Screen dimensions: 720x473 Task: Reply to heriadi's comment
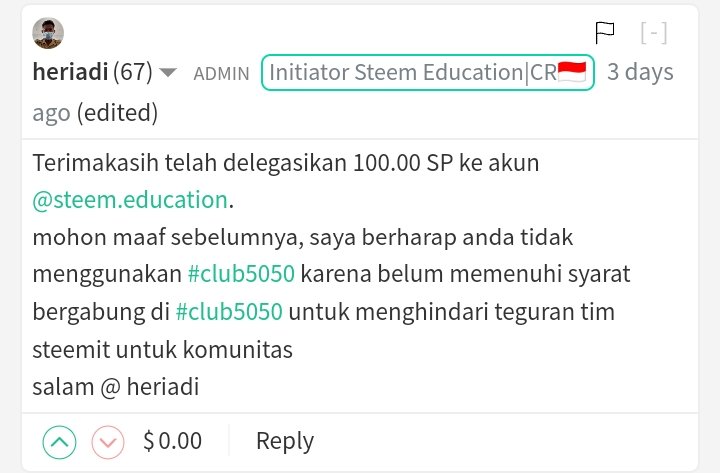tap(285, 441)
